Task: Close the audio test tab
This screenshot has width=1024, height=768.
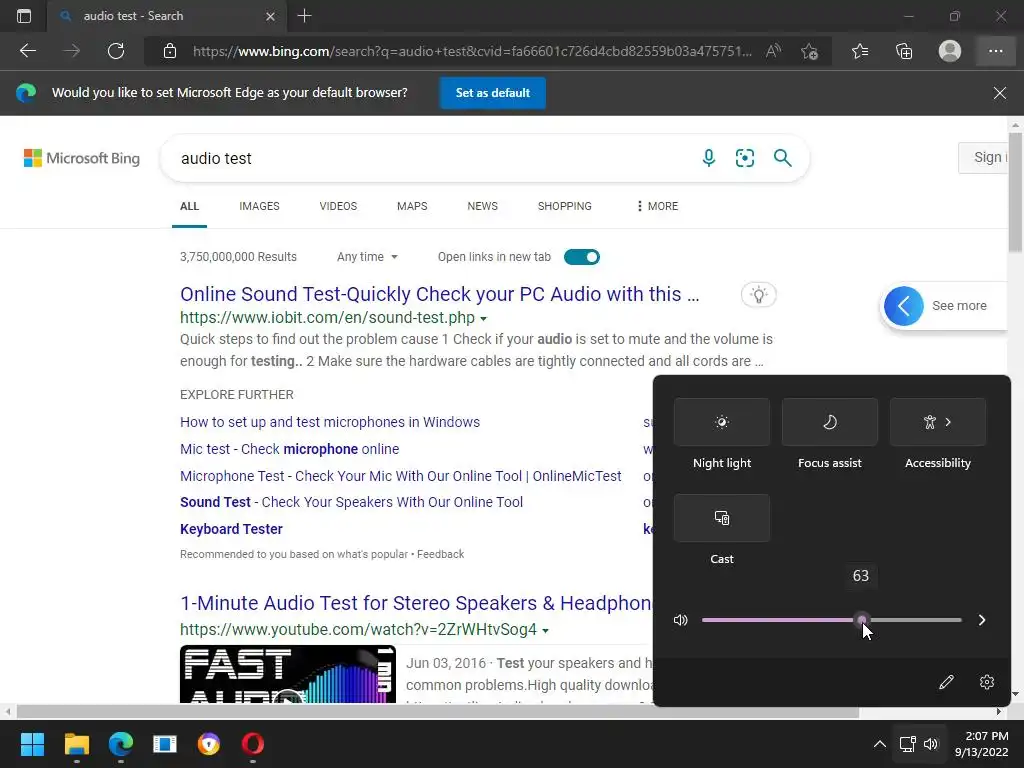Action: click(270, 16)
